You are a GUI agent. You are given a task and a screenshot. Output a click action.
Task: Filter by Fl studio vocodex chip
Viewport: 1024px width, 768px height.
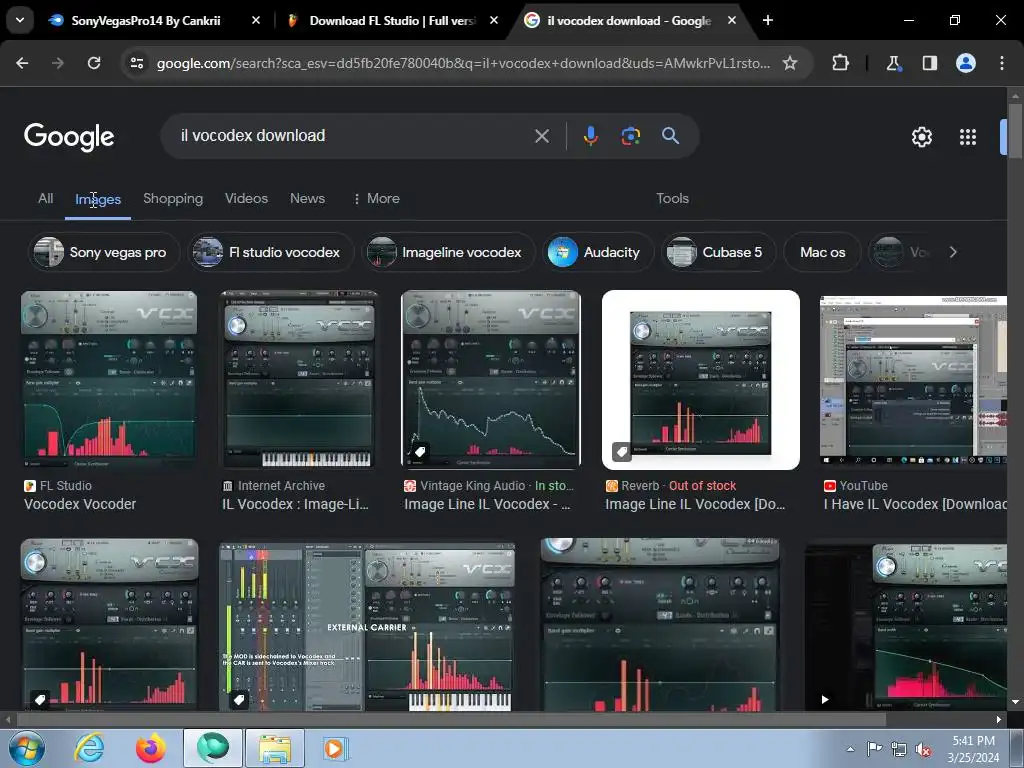coord(270,252)
